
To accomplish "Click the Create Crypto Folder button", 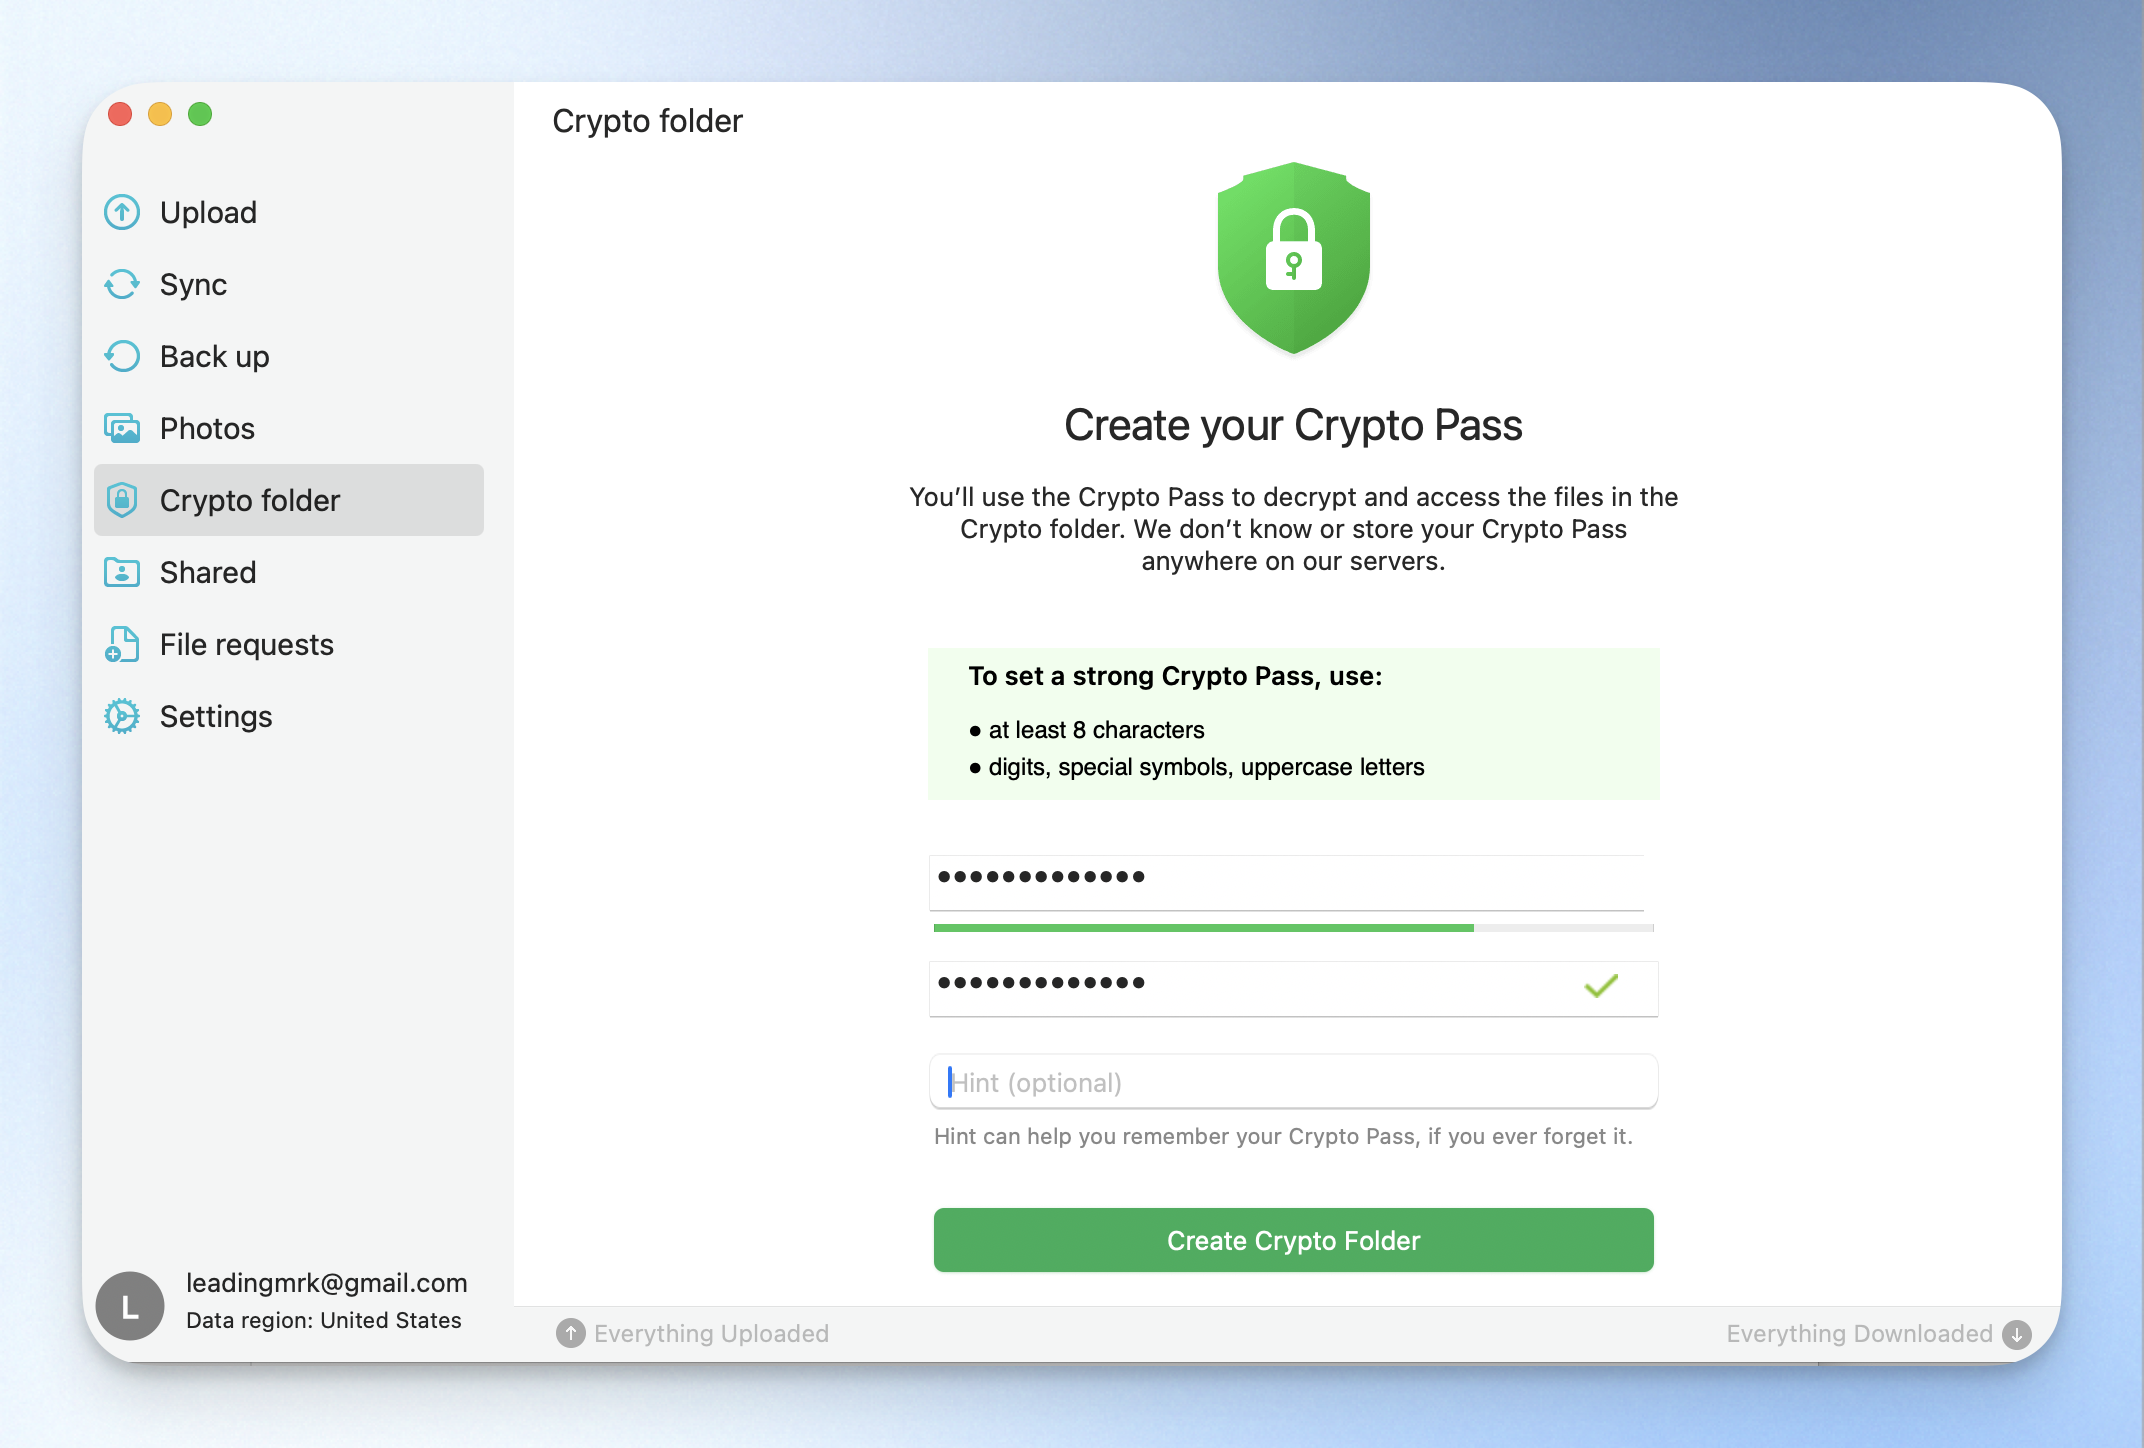I will [1293, 1240].
